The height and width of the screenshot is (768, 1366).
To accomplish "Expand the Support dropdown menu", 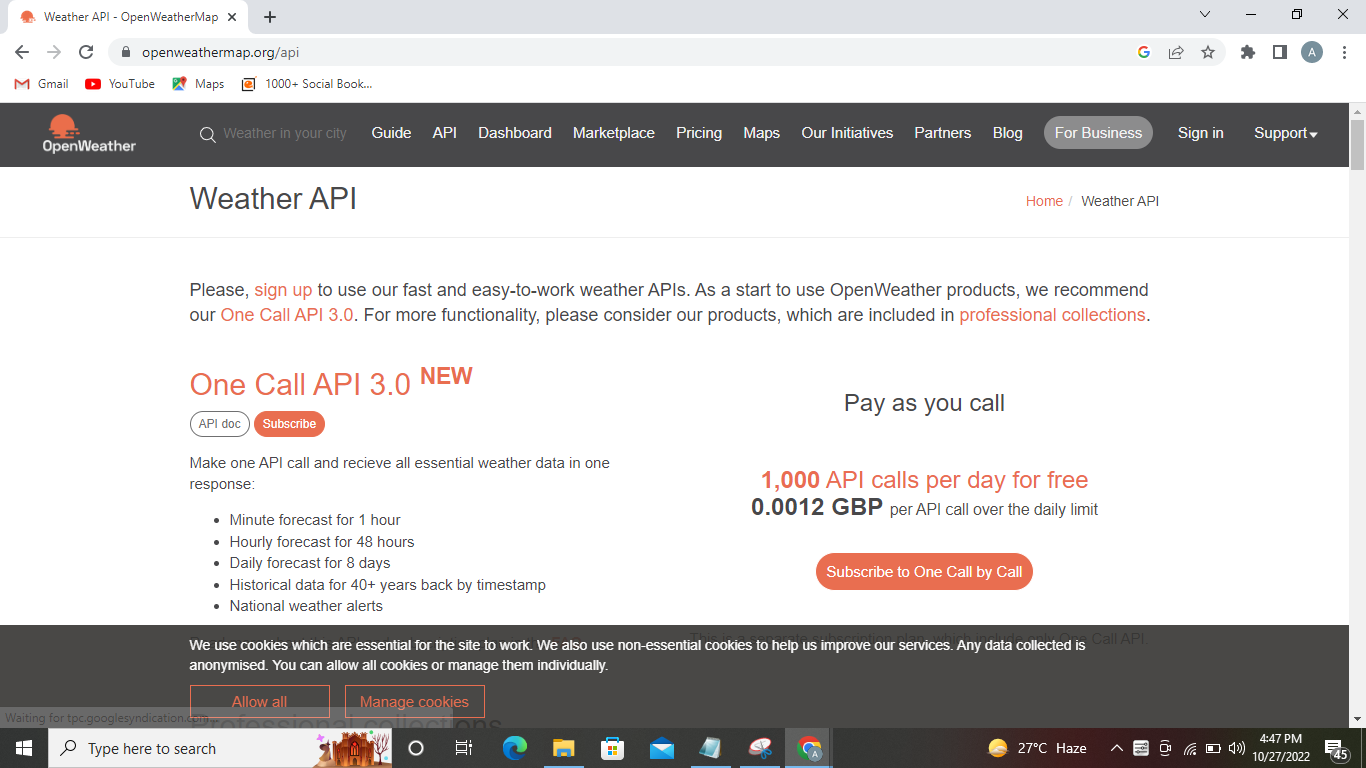I will pos(1286,133).
